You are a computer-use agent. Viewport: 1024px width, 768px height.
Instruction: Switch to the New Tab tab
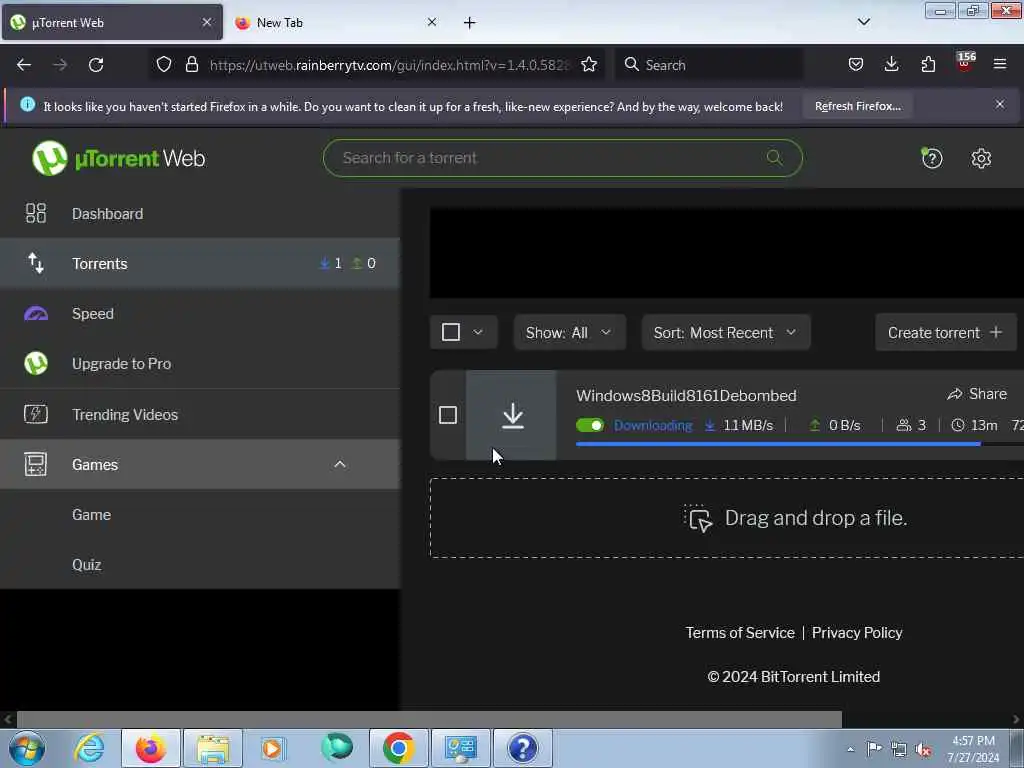click(335, 23)
